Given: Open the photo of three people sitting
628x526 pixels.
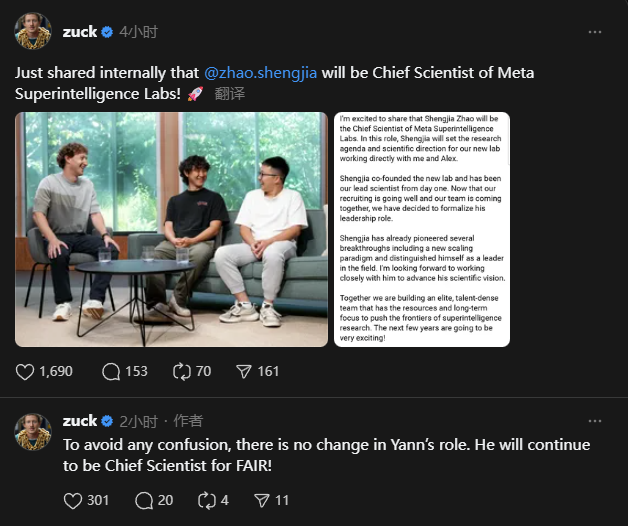Looking at the screenshot, I should [x=171, y=229].
